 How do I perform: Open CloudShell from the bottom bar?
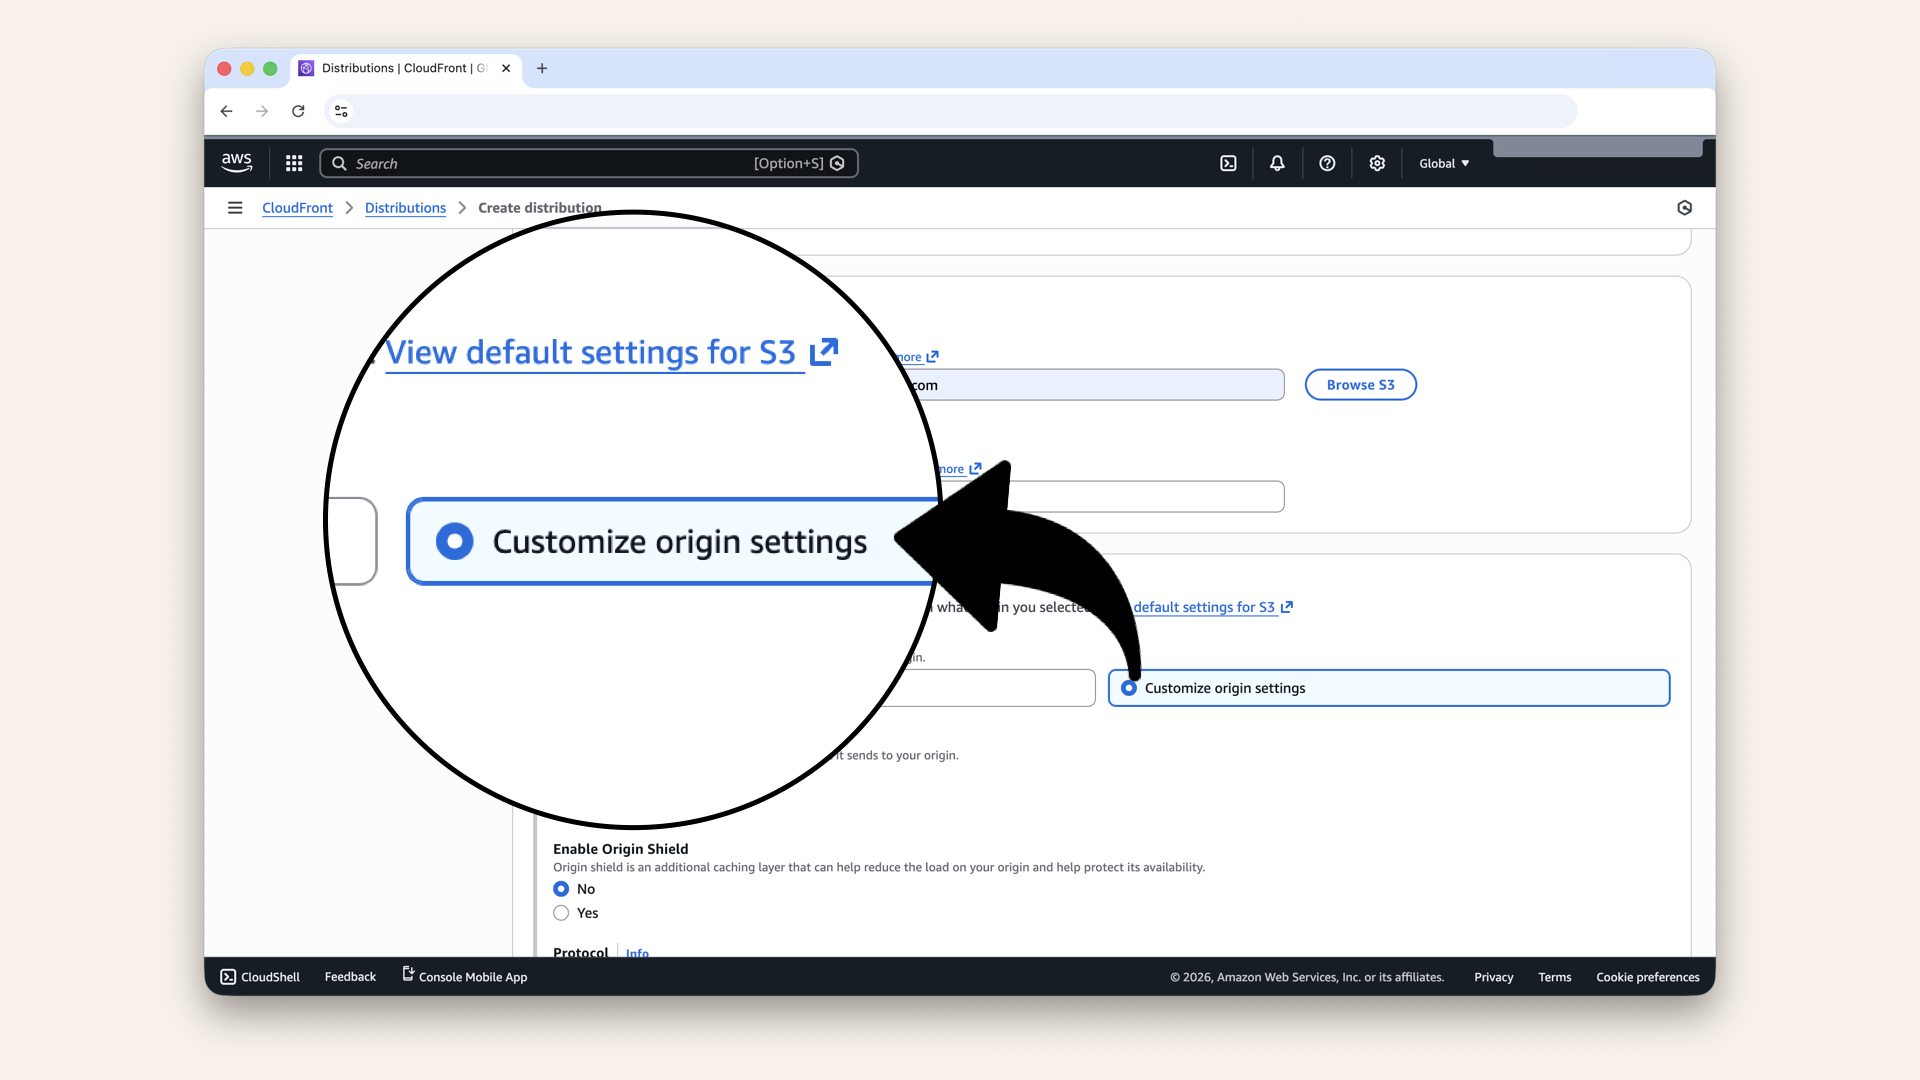coord(258,976)
